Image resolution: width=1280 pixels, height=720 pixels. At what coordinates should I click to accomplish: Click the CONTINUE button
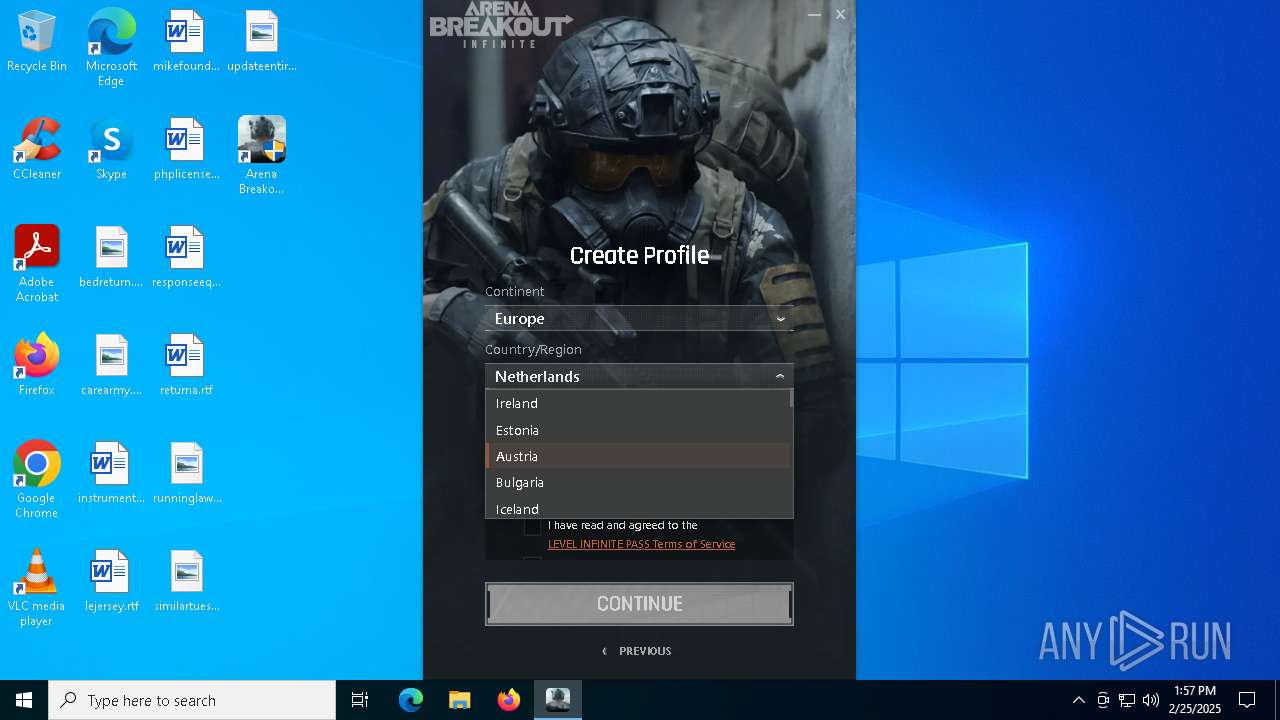point(639,604)
